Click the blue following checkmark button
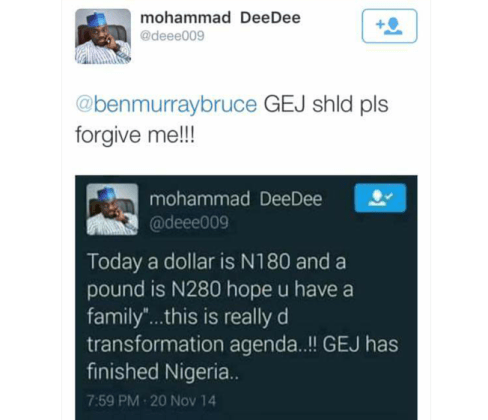The image size is (488, 420). 380,198
